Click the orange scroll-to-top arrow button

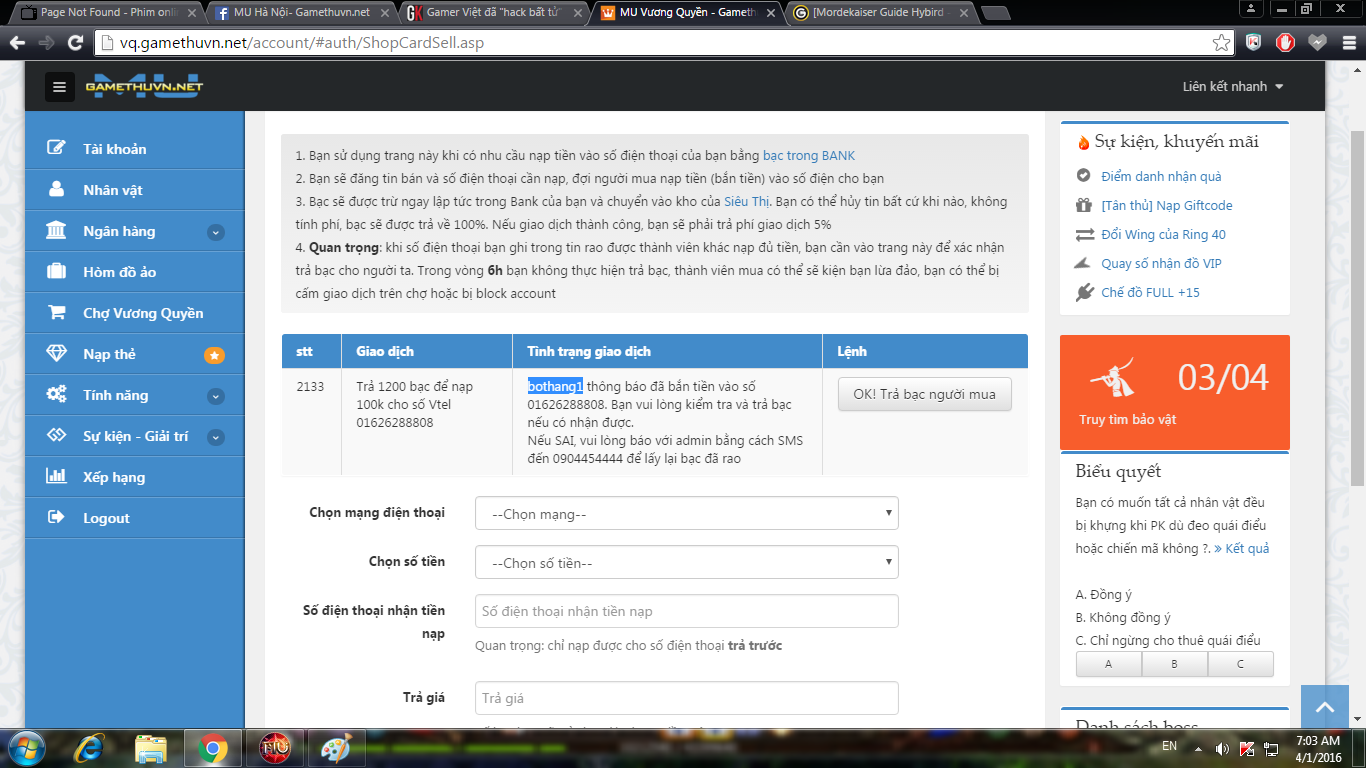click(x=1325, y=708)
